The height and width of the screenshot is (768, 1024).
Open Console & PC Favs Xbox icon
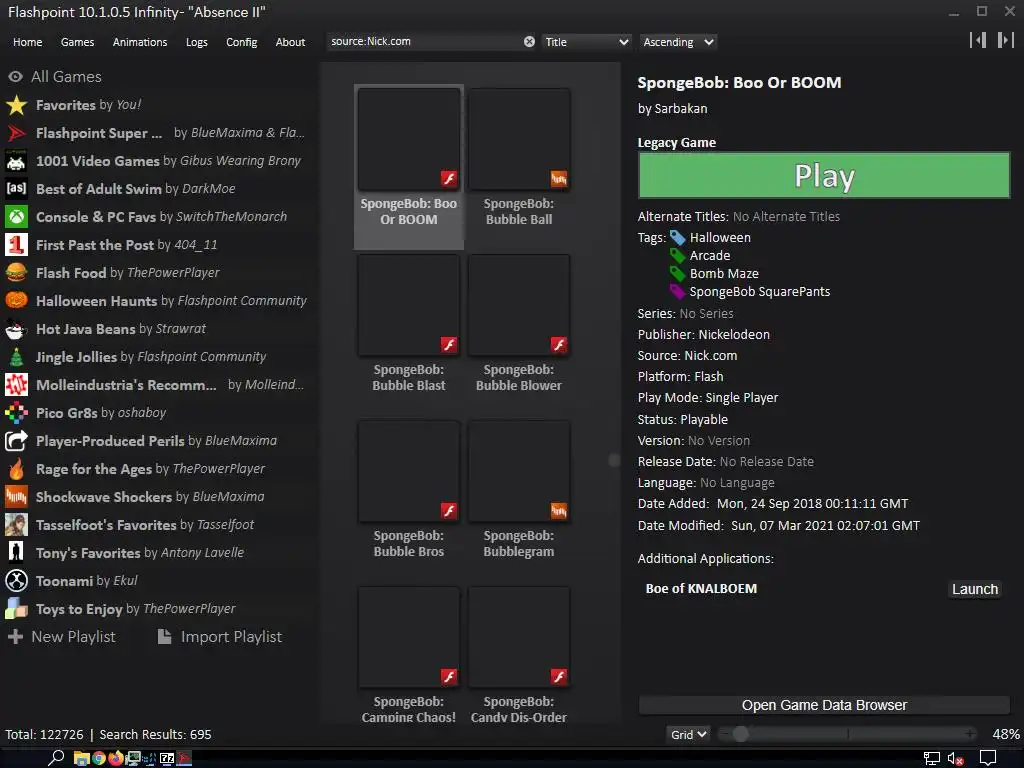click(16, 217)
